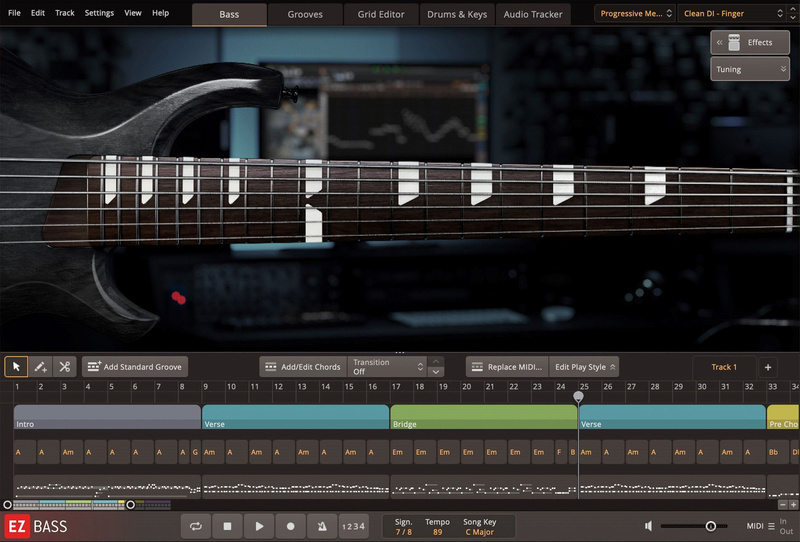Open the Settings menu
Viewport: 800px width, 542px height.
click(x=99, y=13)
